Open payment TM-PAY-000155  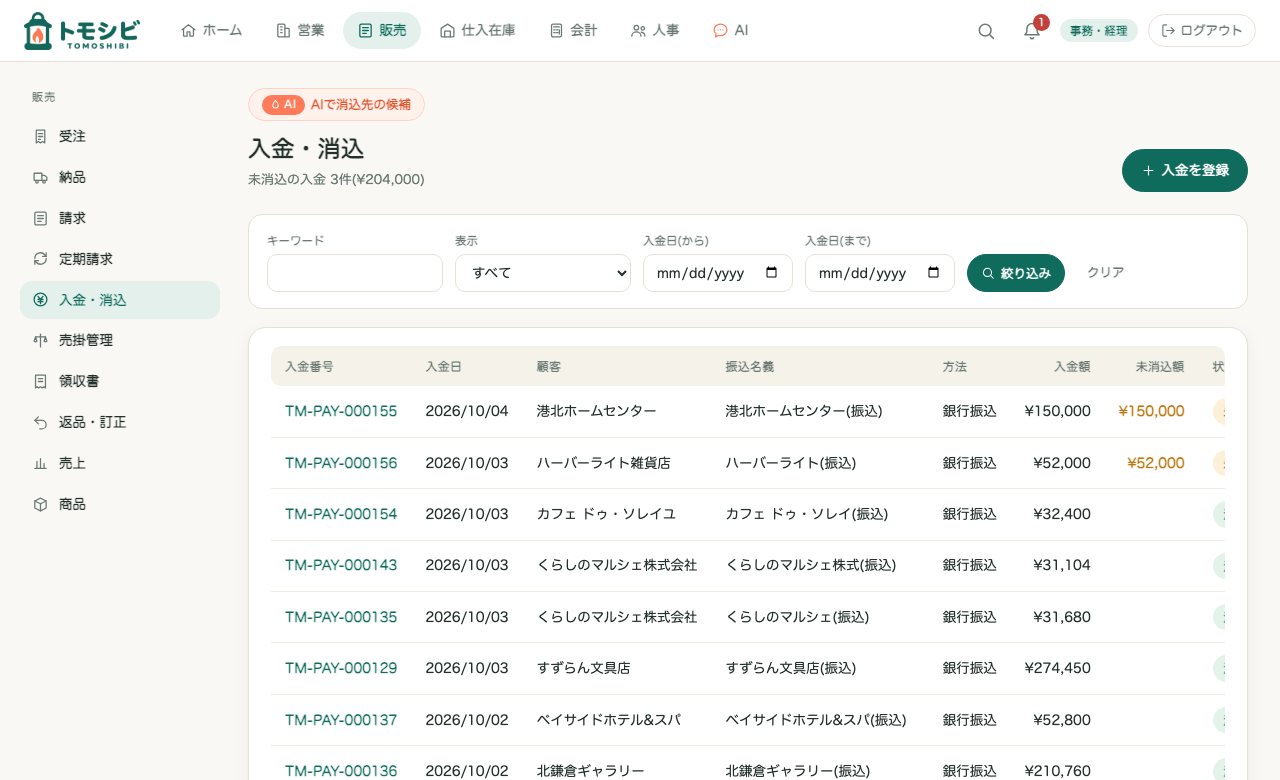click(x=341, y=411)
